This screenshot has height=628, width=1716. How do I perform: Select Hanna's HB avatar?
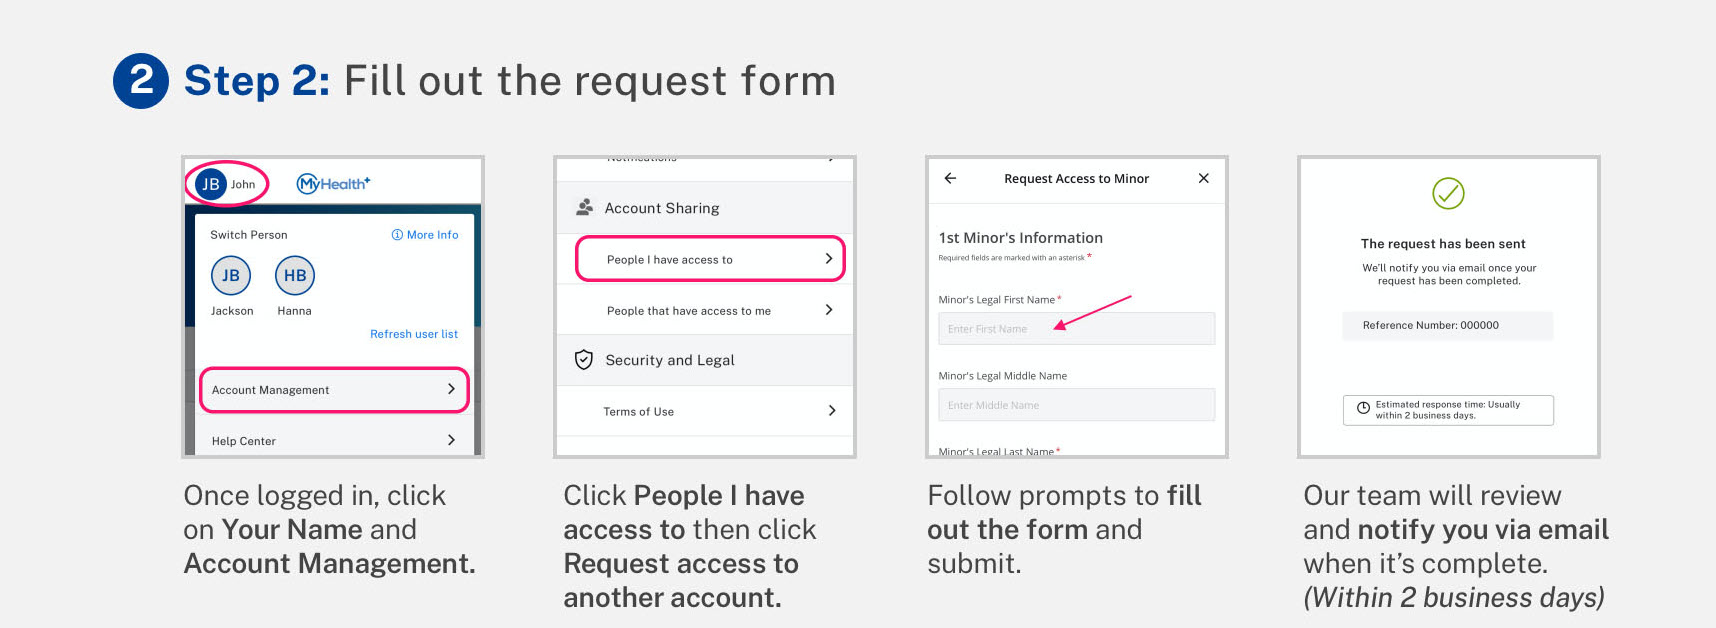tap(295, 276)
